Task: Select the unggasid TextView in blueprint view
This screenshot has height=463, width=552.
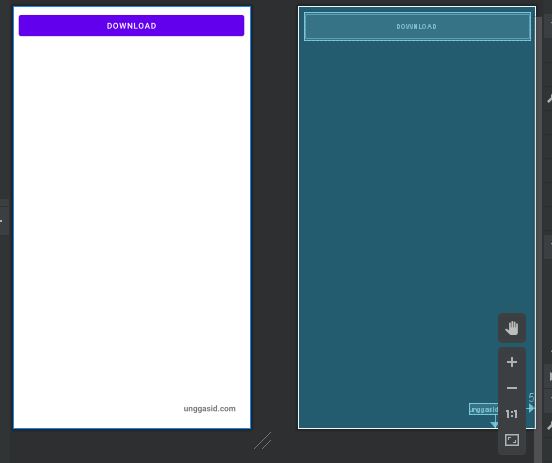Action: pos(484,409)
